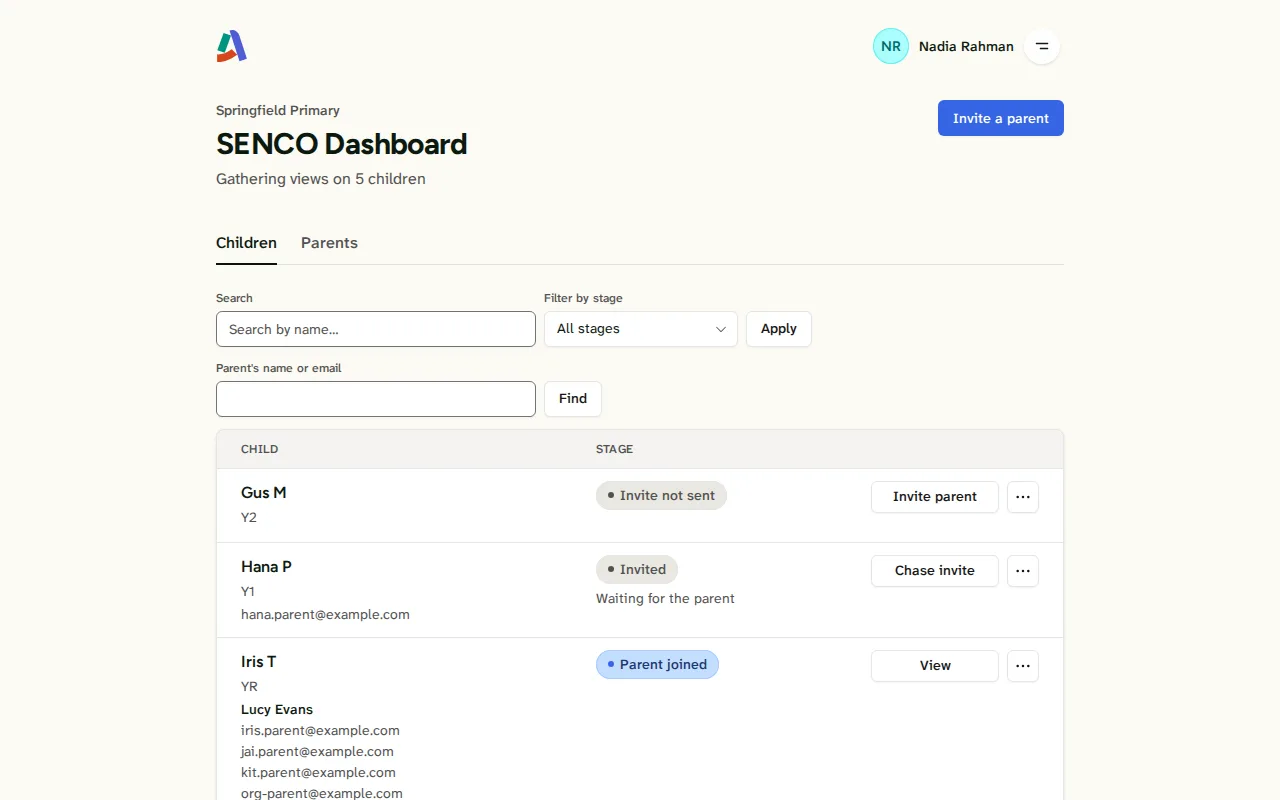Click the Invited stage badge
The width and height of the screenshot is (1280, 800).
(637, 570)
